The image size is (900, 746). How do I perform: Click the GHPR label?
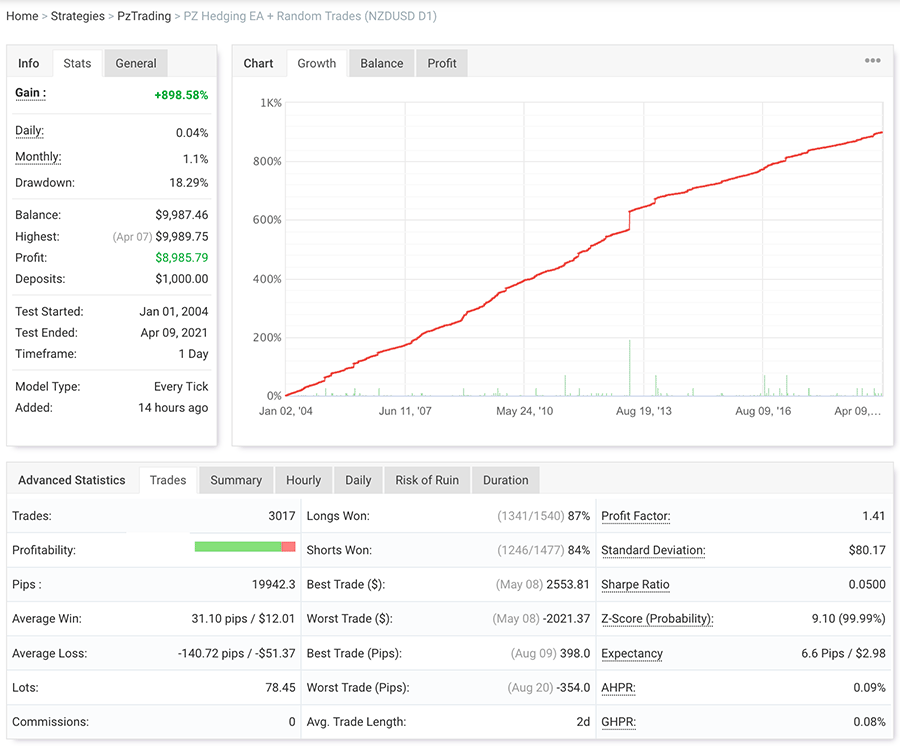(x=618, y=722)
